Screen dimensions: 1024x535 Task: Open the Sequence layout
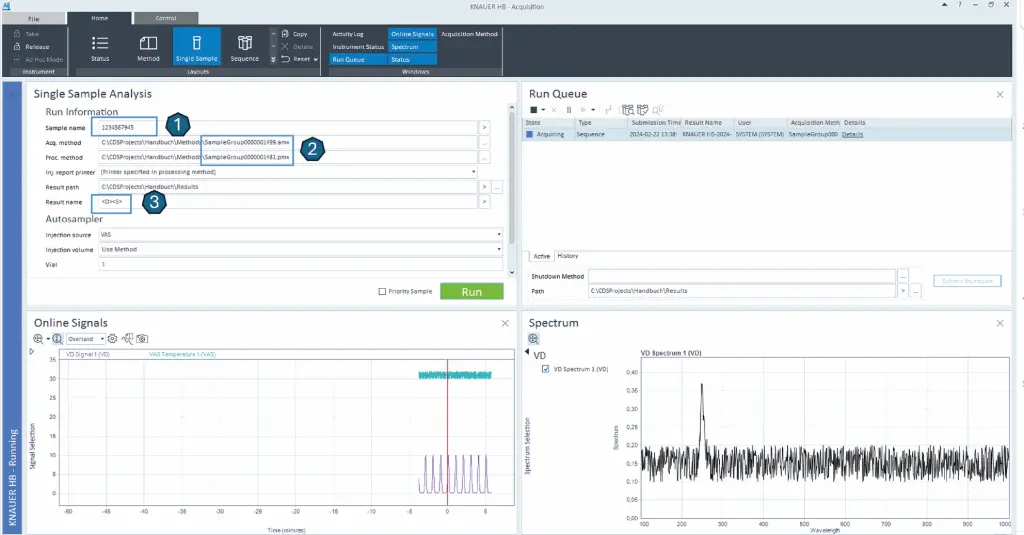245,48
